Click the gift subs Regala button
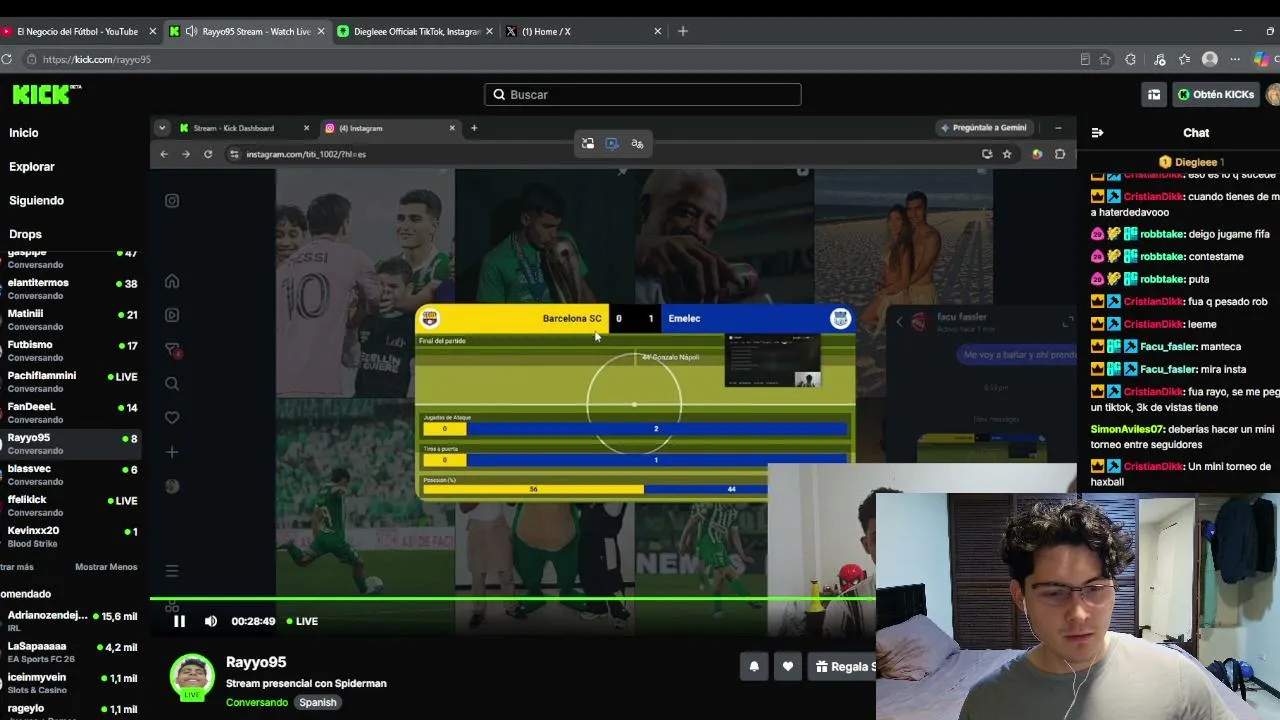 845,666
